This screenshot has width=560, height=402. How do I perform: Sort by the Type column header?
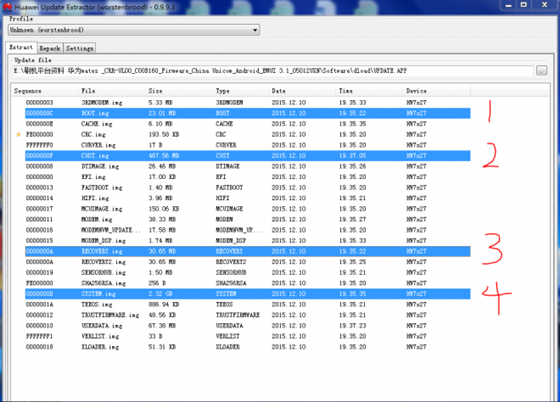click(x=240, y=91)
